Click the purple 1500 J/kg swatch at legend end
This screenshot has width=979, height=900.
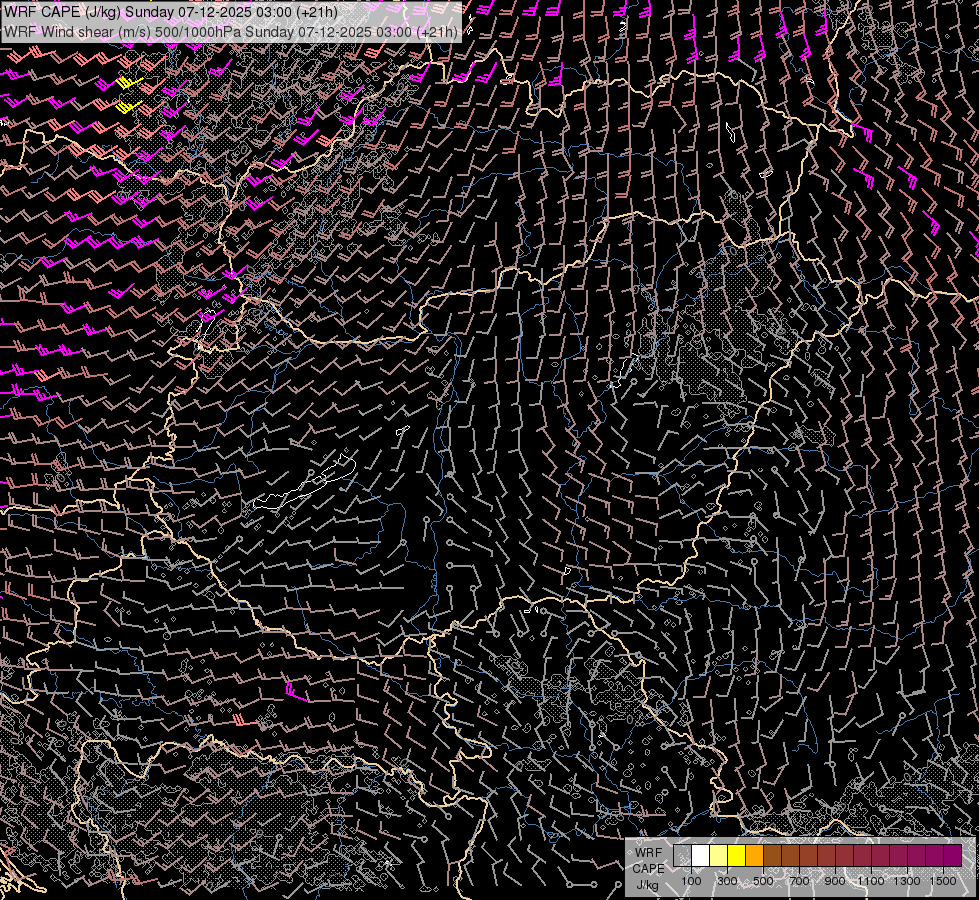coord(953,855)
